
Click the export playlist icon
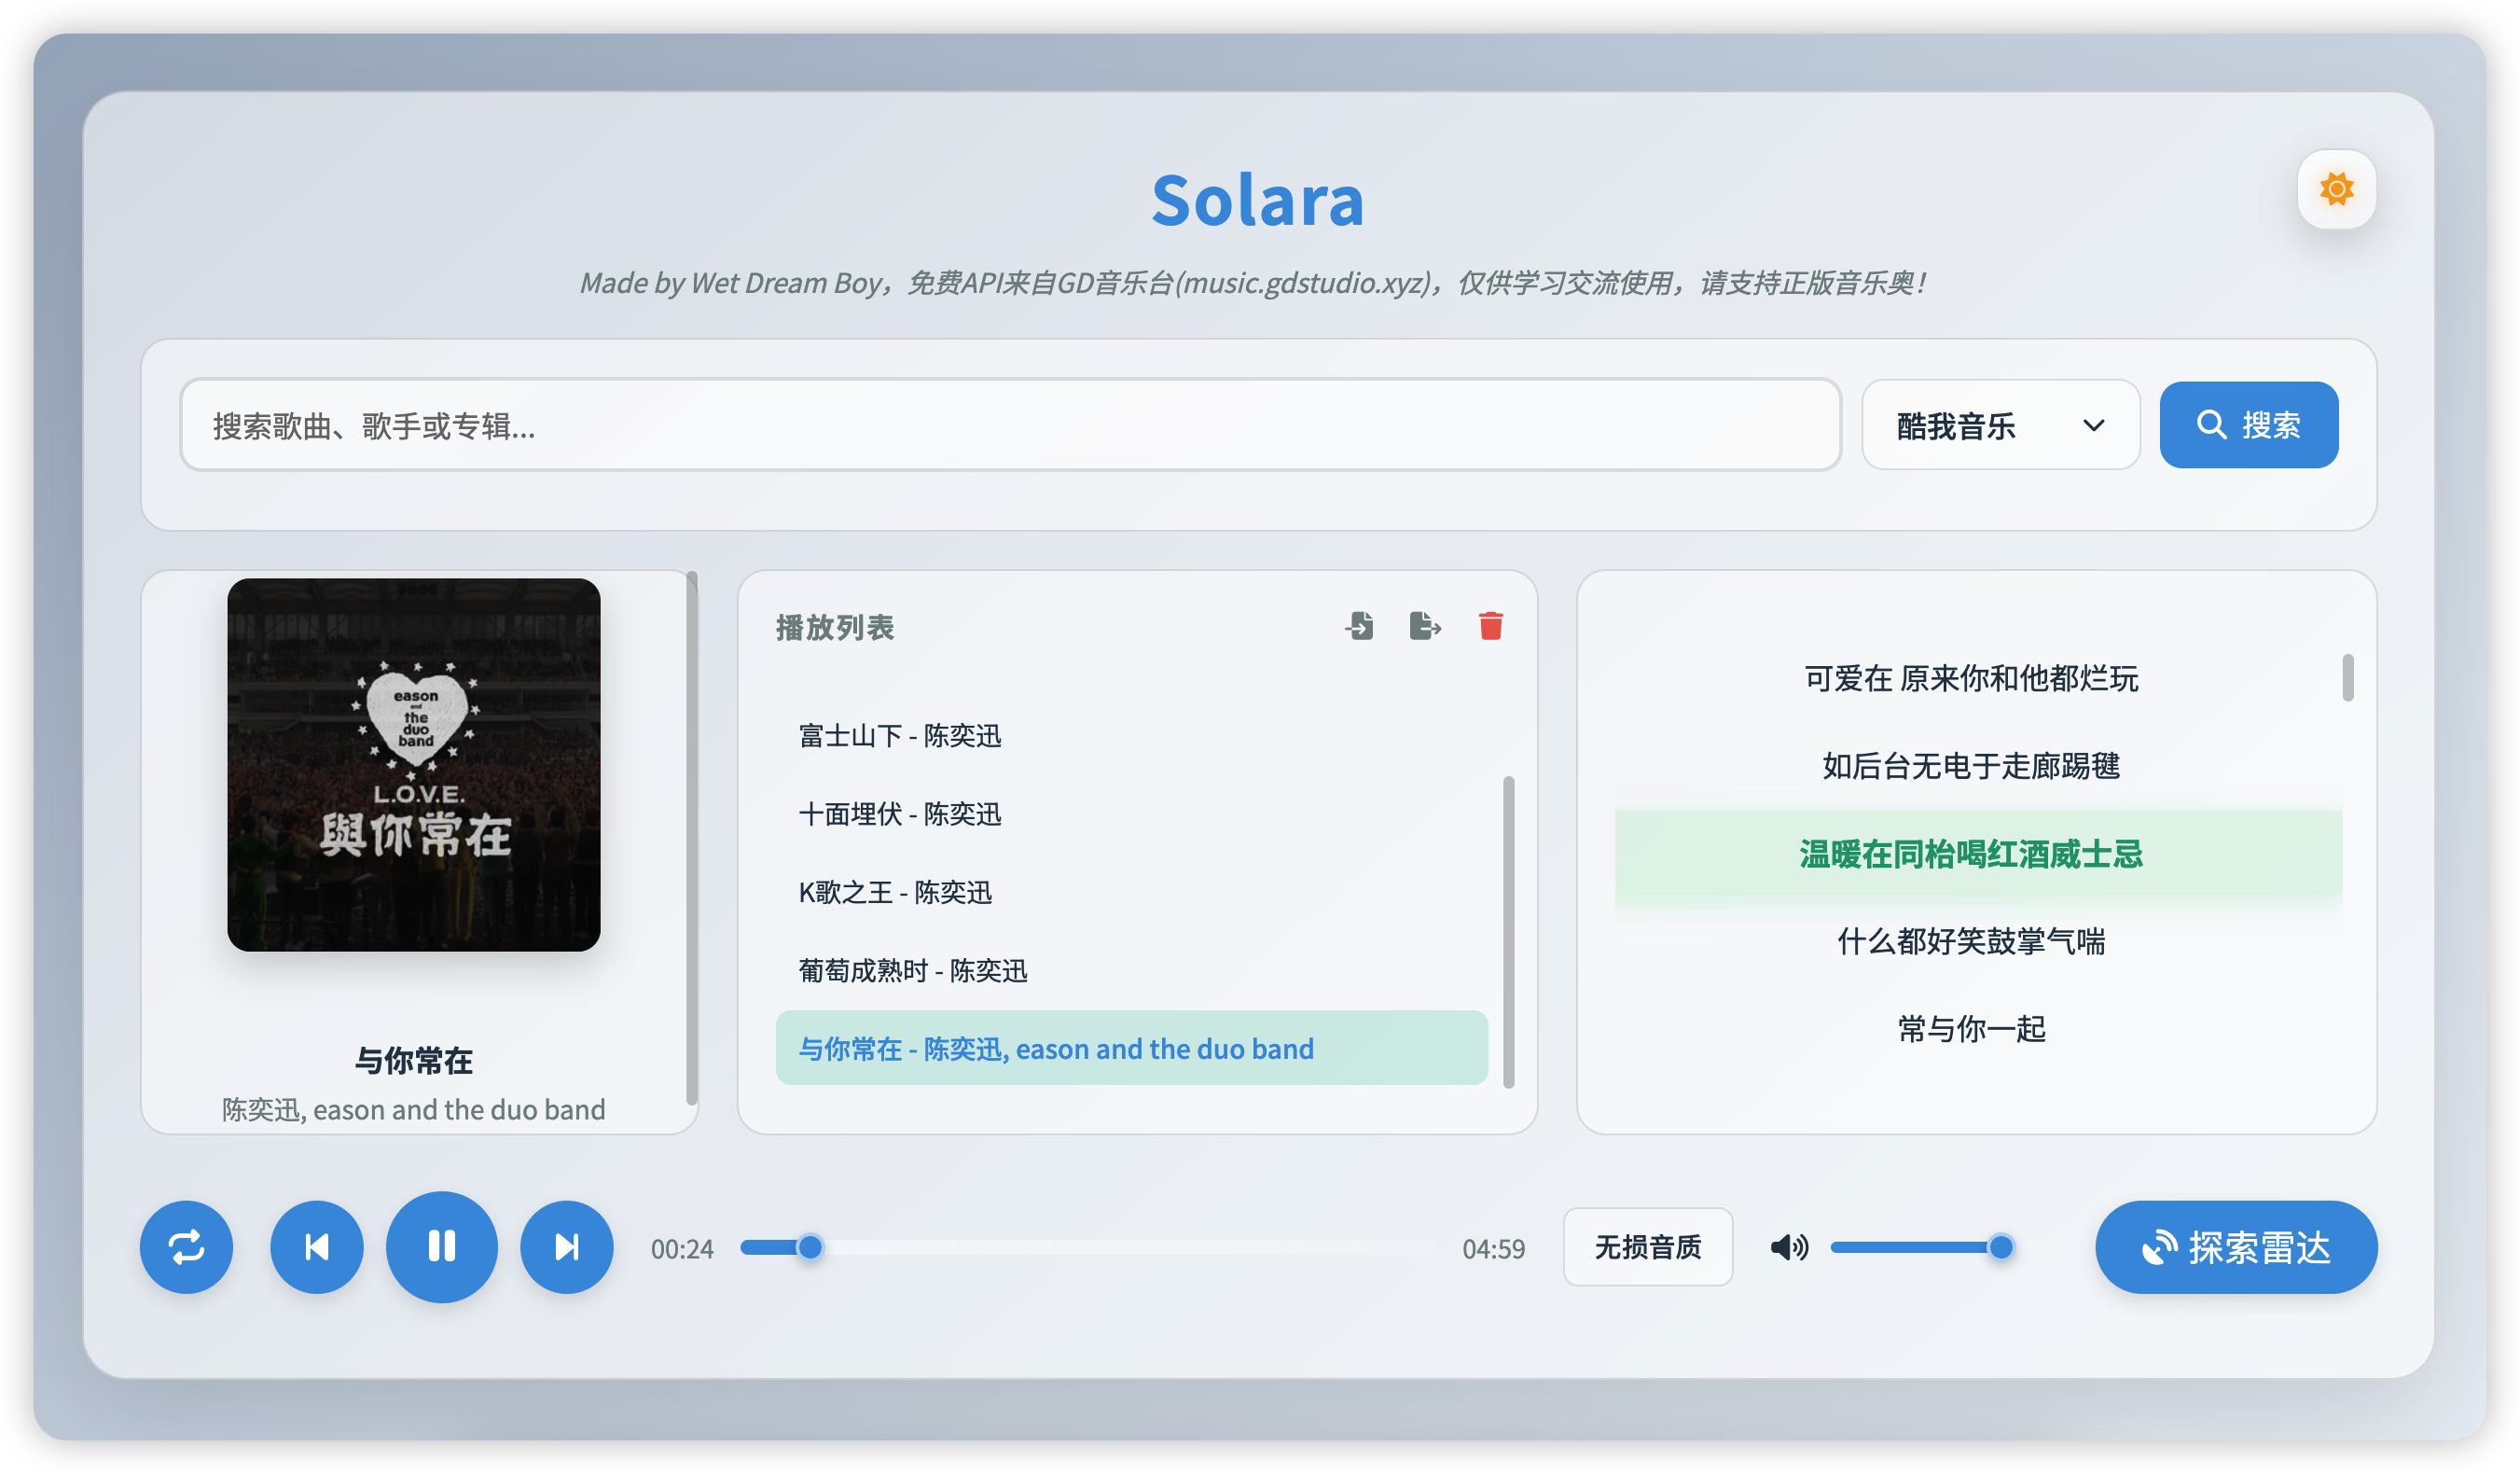(x=1424, y=626)
